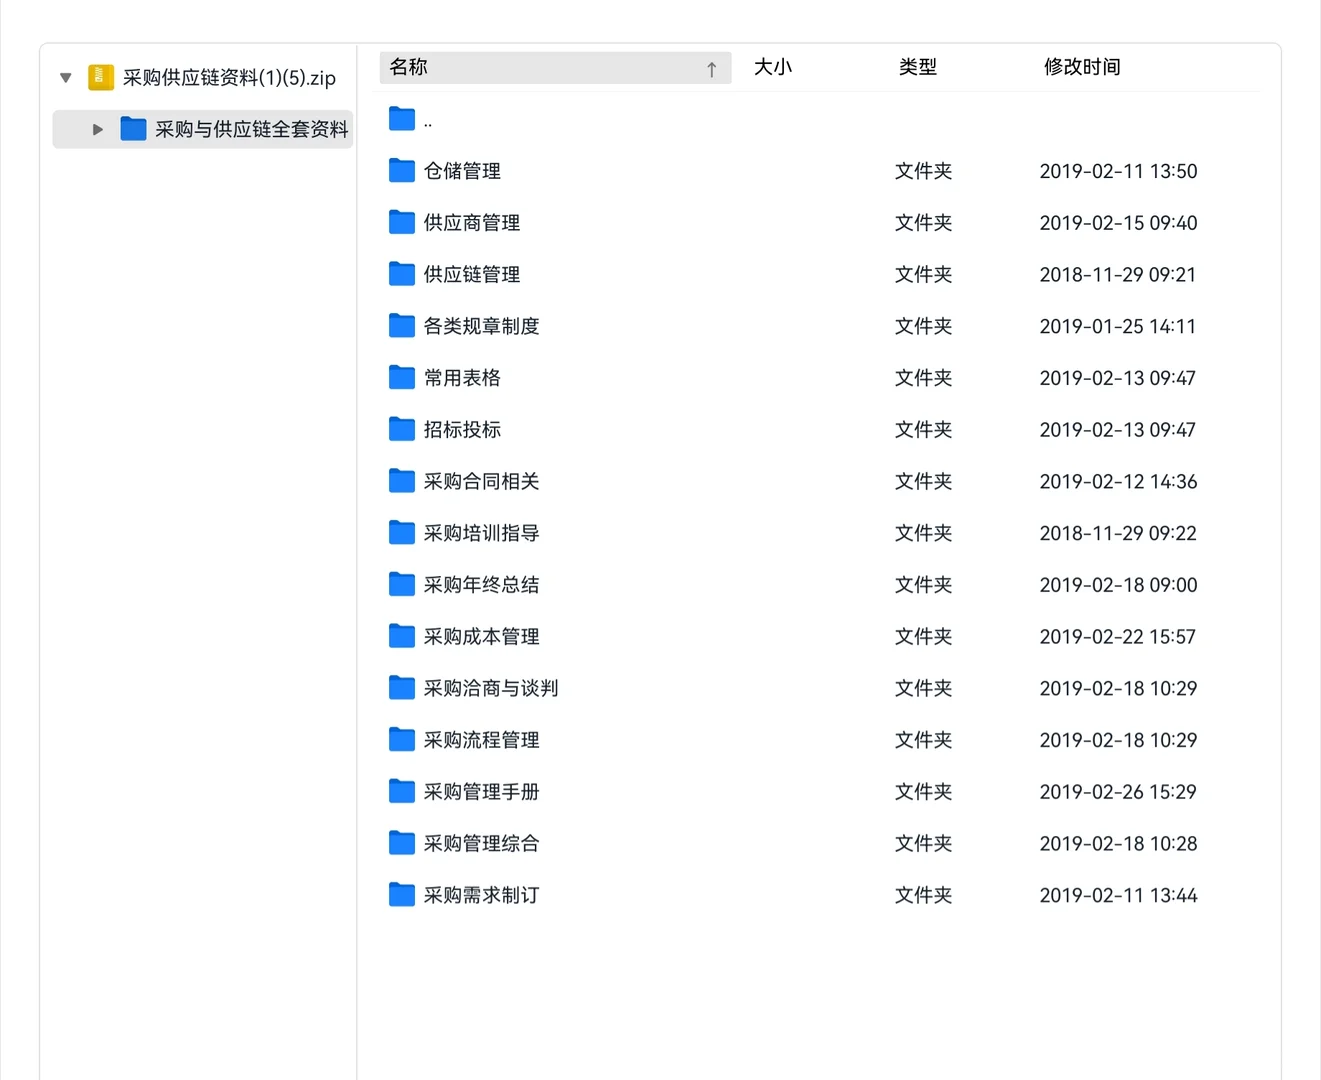Click the 供应商管理 folder icon
Viewport: 1321px width, 1080px height.
(x=401, y=222)
